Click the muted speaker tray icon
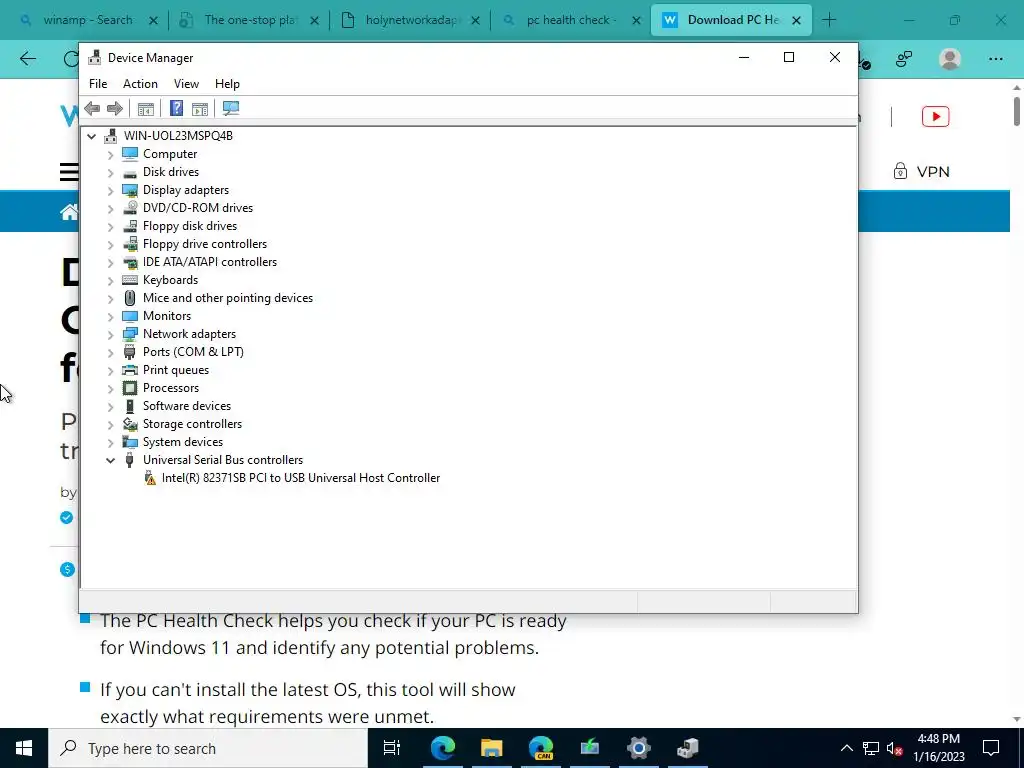Viewport: 1024px width, 768px height. click(895, 748)
